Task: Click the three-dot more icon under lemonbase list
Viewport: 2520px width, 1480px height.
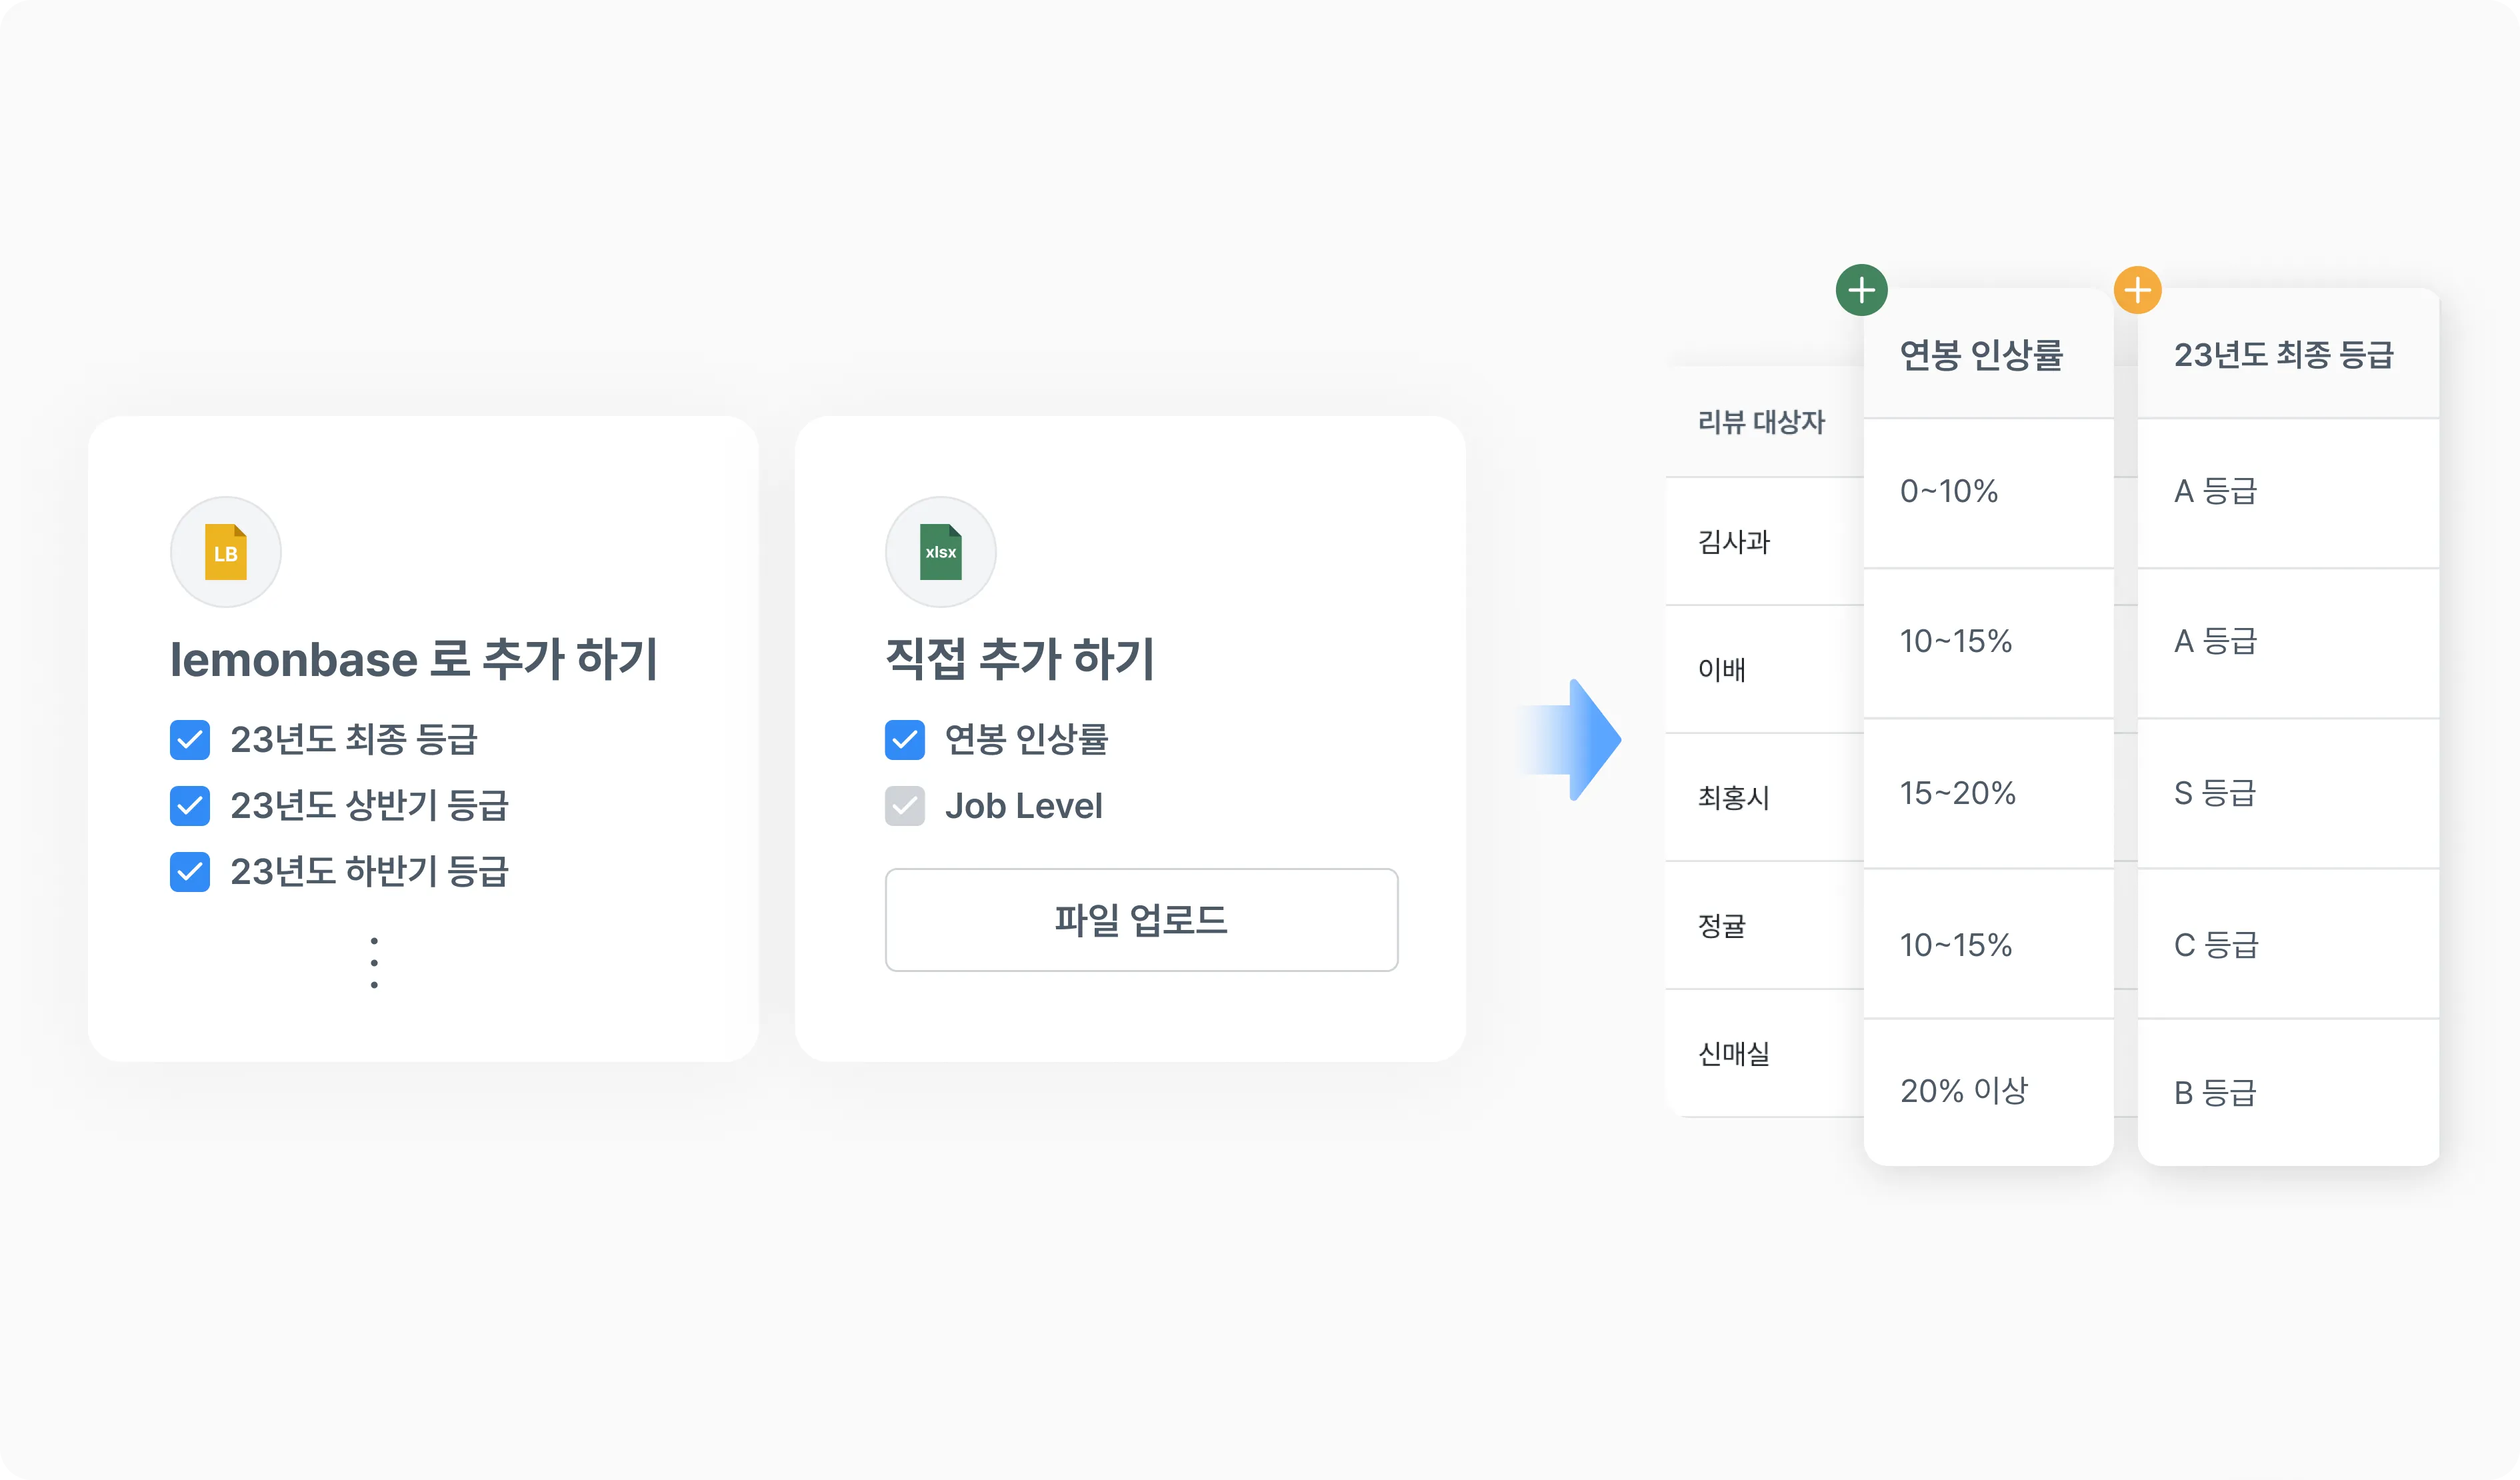Action: coord(374,963)
